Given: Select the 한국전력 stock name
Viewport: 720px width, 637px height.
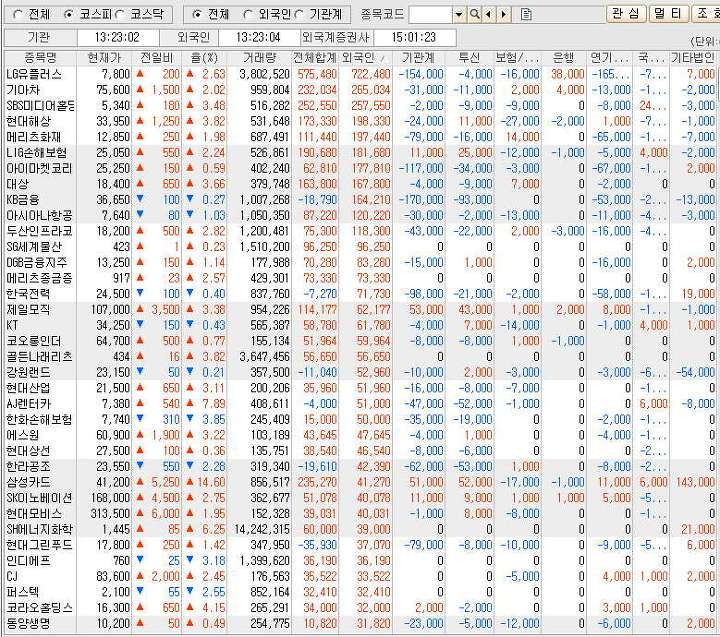Looking at the screenshot, I should 28,294.
